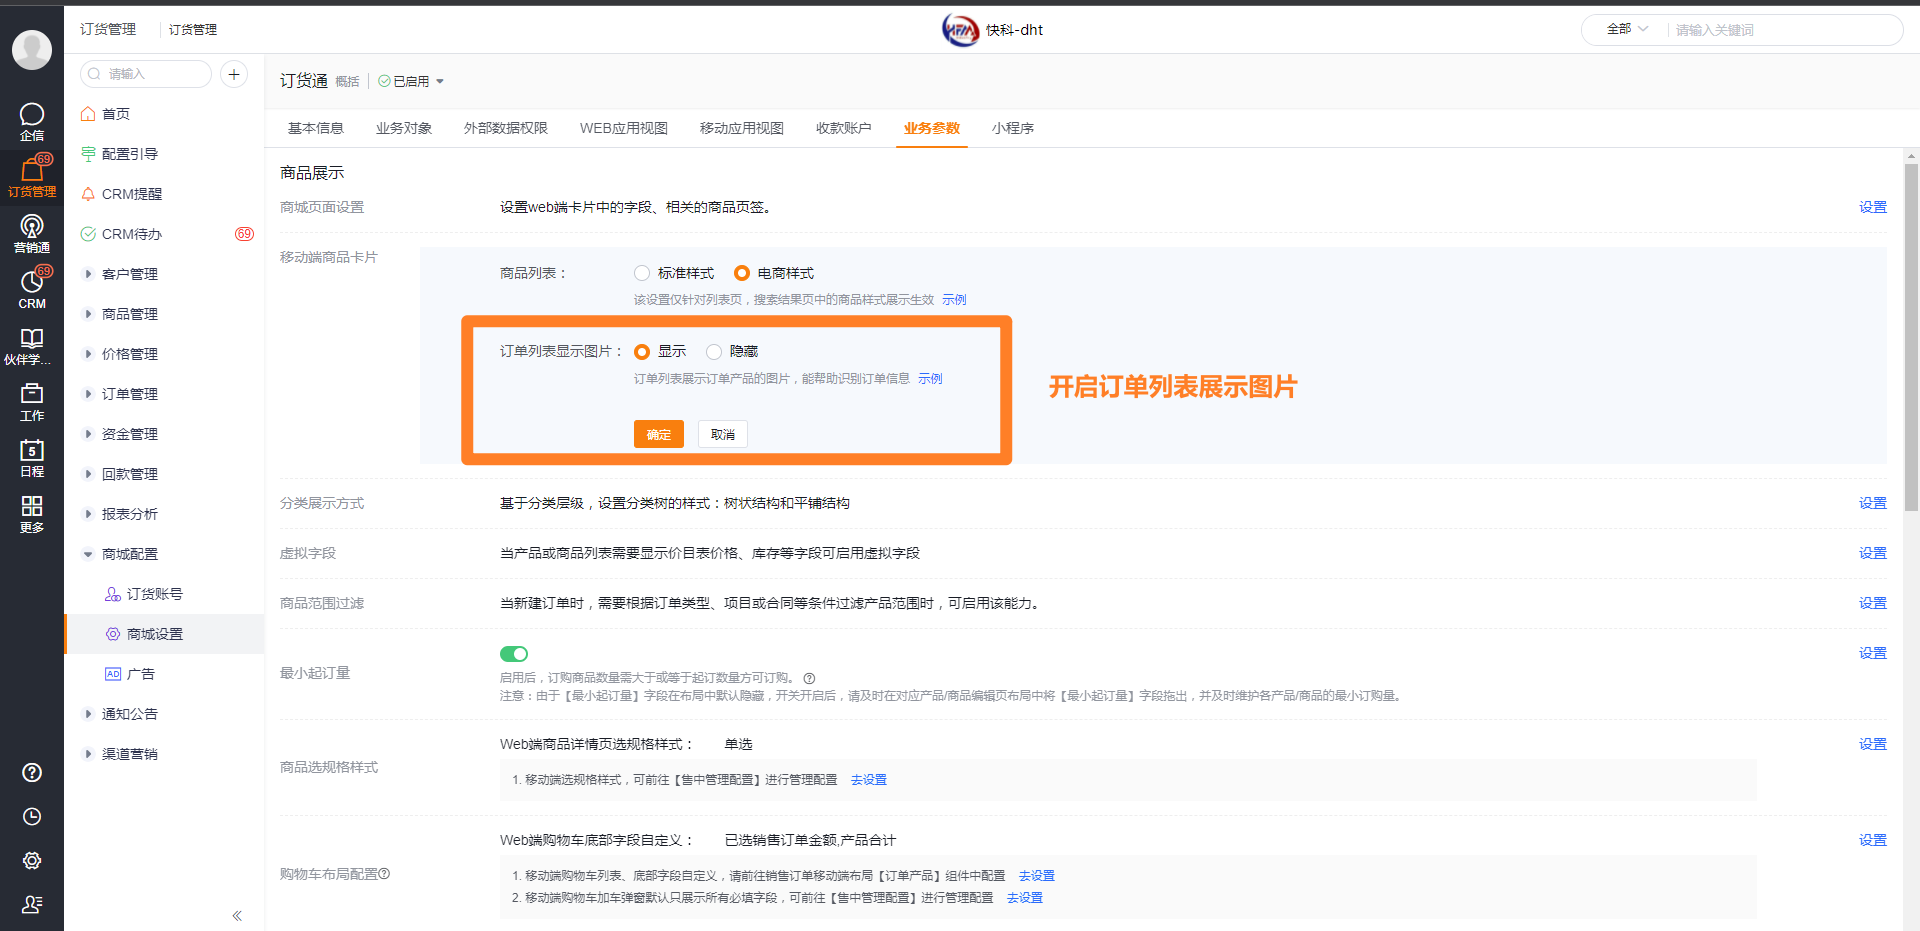Click 设置 link for 商城页面设置

point(1873,207)
